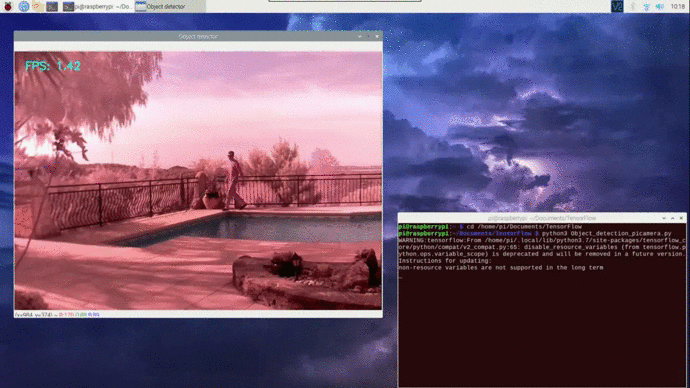Open the volume control speaker icon

[660, 6]
